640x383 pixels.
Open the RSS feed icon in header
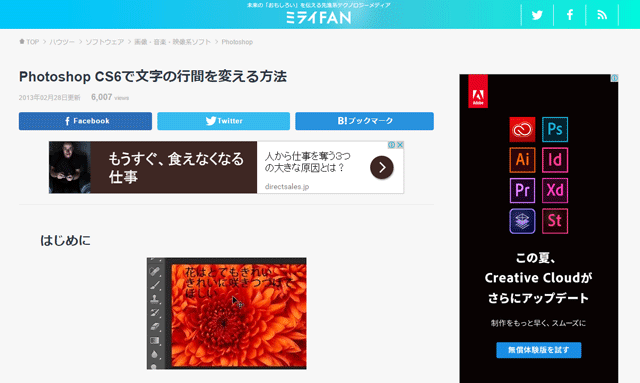pos(602,15)
